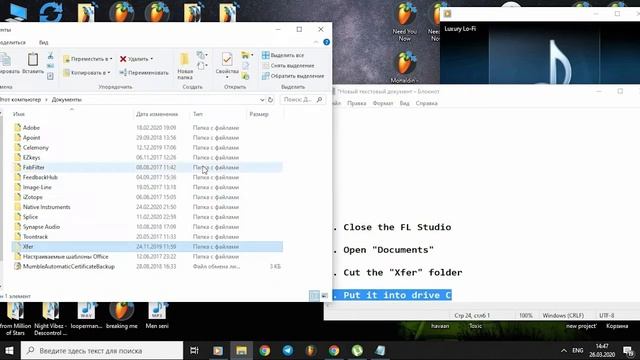The width and height of the screenshot is (640, 360).
Task: Sort by the 'Дата изменения' column header
Action: pyautogui.click(x=157, y=114)
